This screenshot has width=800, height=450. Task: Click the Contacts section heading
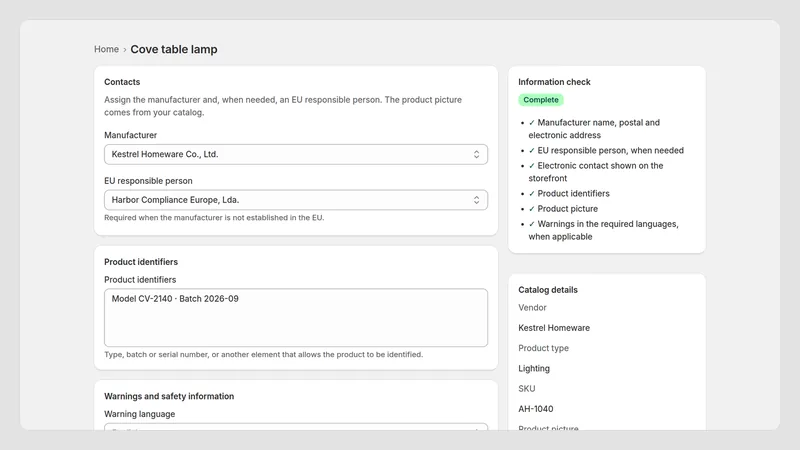coord(122,82)
